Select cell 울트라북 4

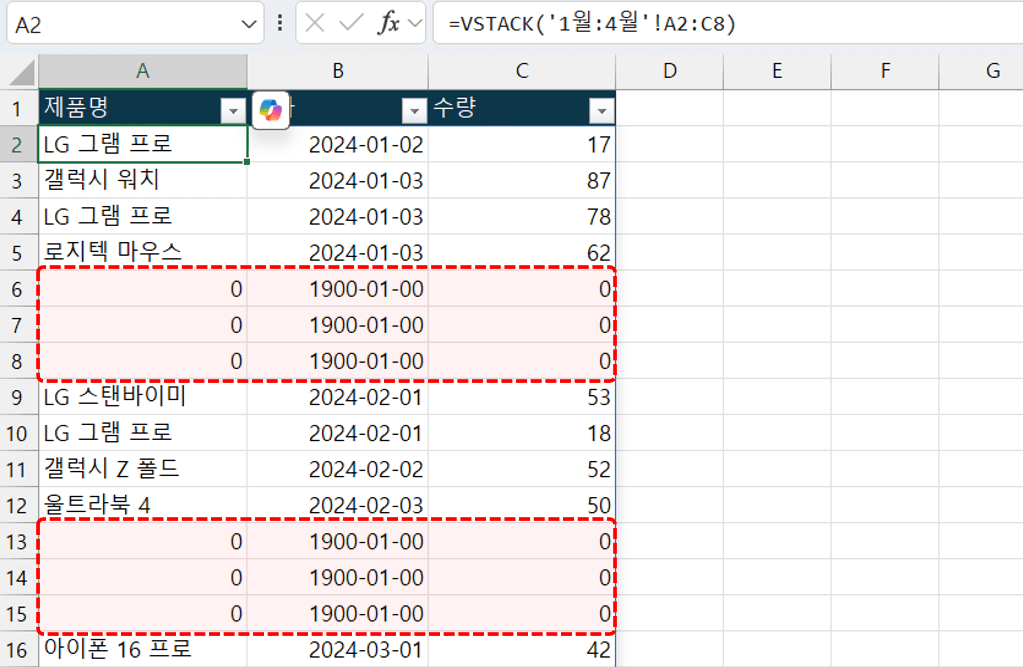pos(143,505)
